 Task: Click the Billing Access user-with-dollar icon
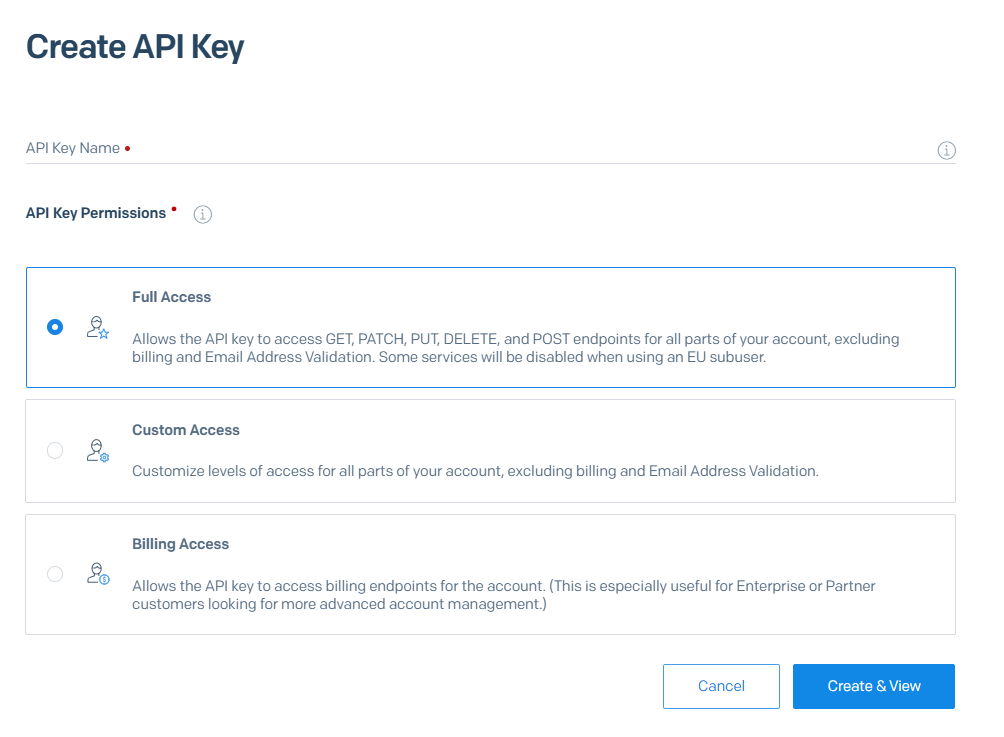click(x=98, y=574)
